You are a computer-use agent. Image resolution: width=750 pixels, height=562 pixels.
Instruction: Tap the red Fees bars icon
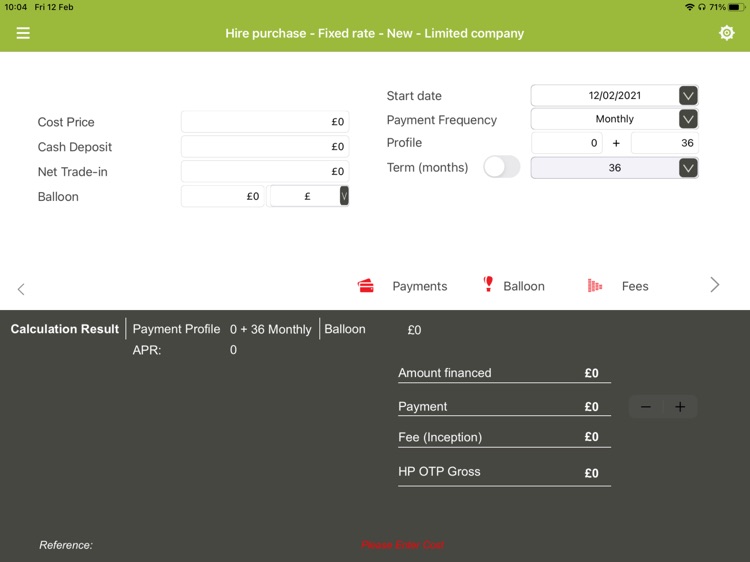coord(595,286)
